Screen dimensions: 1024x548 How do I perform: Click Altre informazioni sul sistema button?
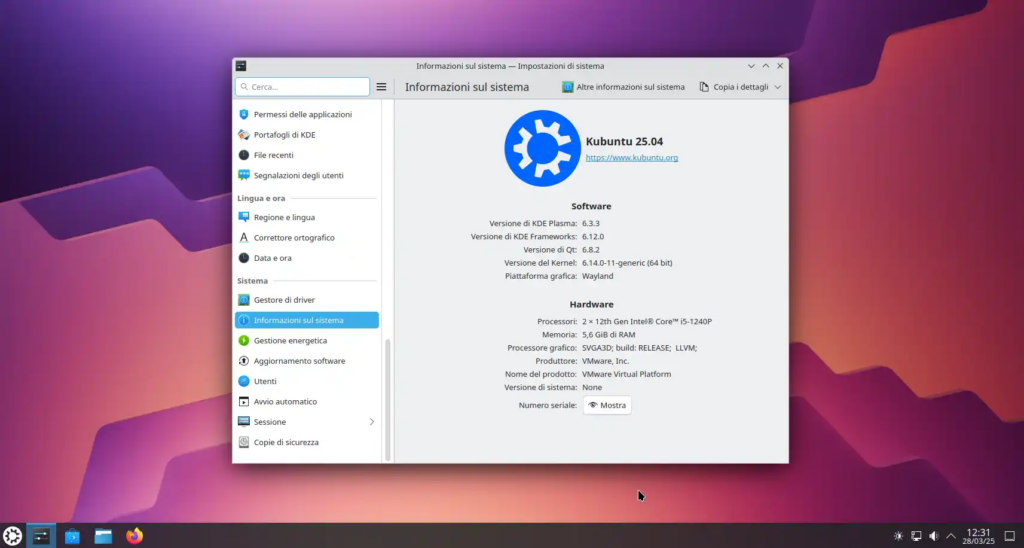pyautogui.click(x=624, y=87)
